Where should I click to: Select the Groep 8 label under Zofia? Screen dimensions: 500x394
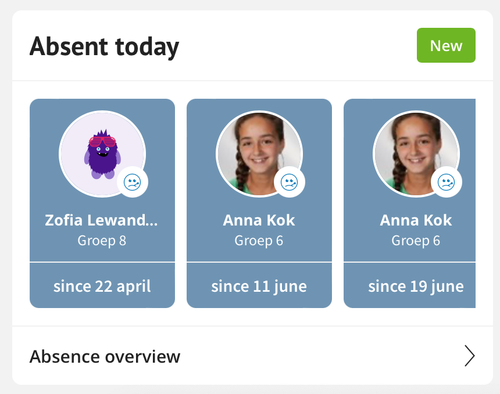pyautogui.click(x=102, y=241)
